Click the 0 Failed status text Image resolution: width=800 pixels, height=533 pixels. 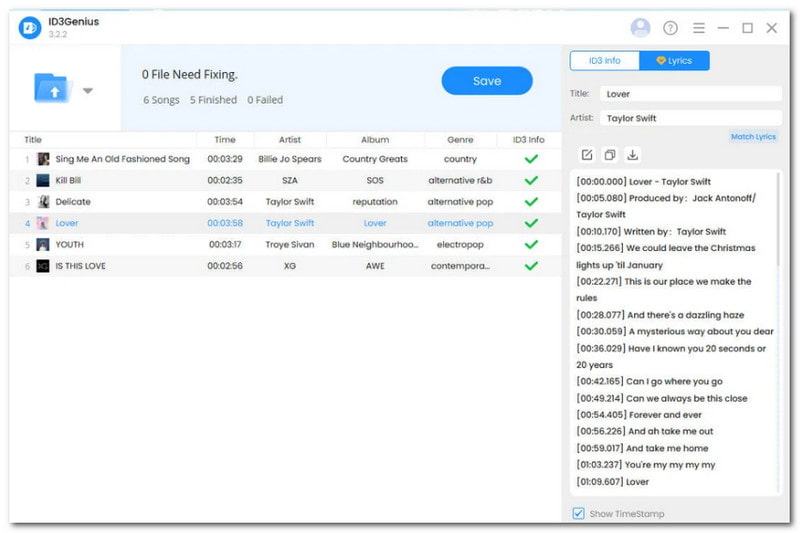265,100
